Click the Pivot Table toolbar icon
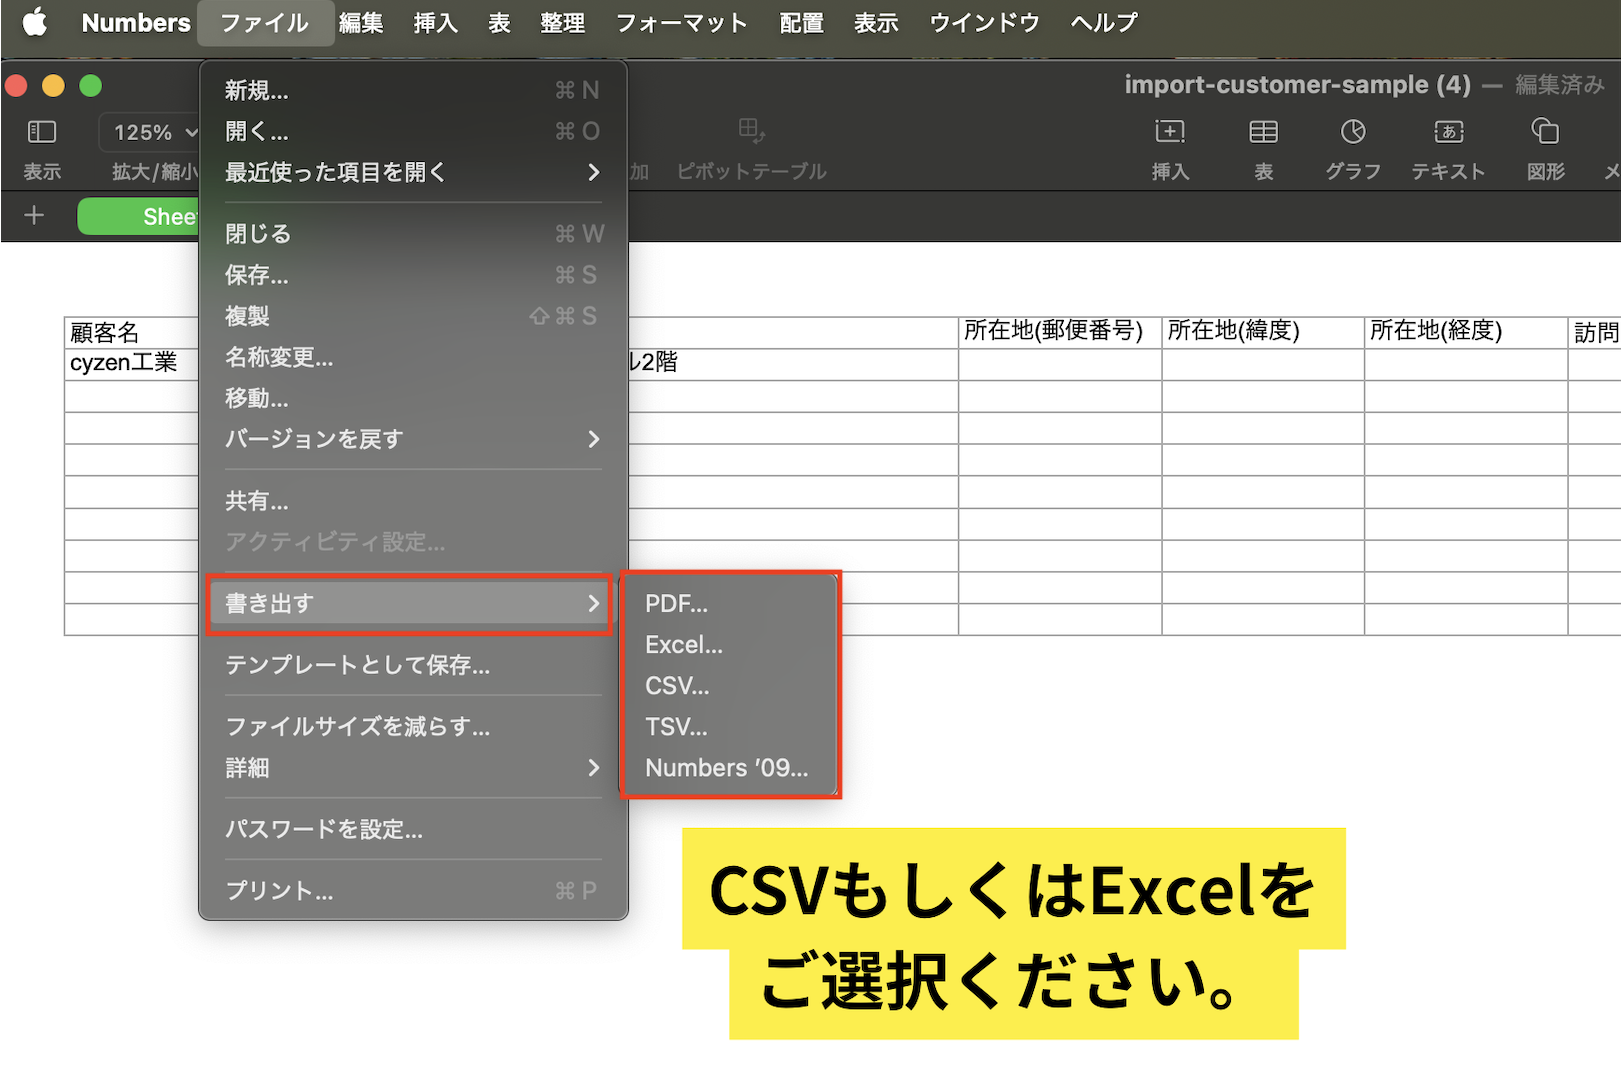The width and height of the screenshot is (1624, 1072). 751,131
